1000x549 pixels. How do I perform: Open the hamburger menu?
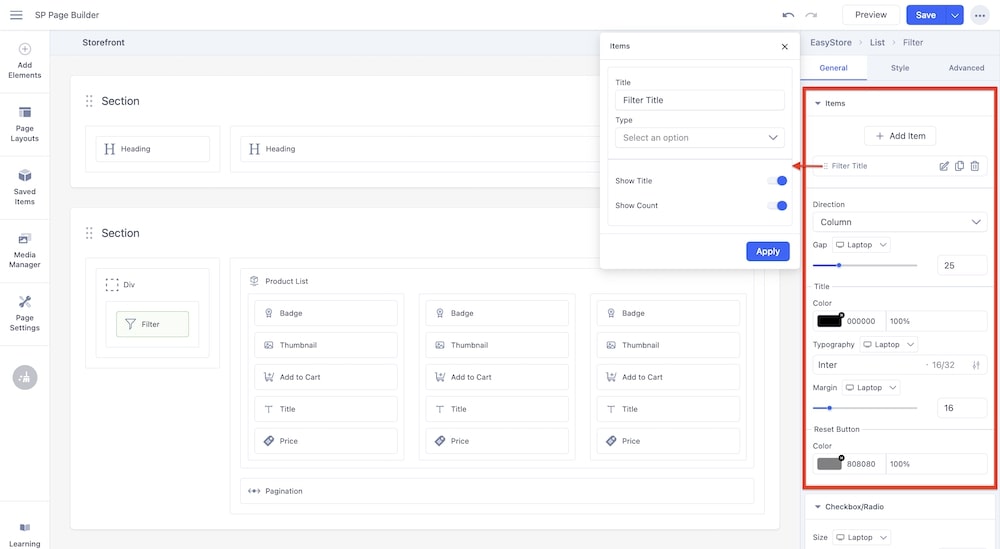pyautogui.click(x=16, y=15)
